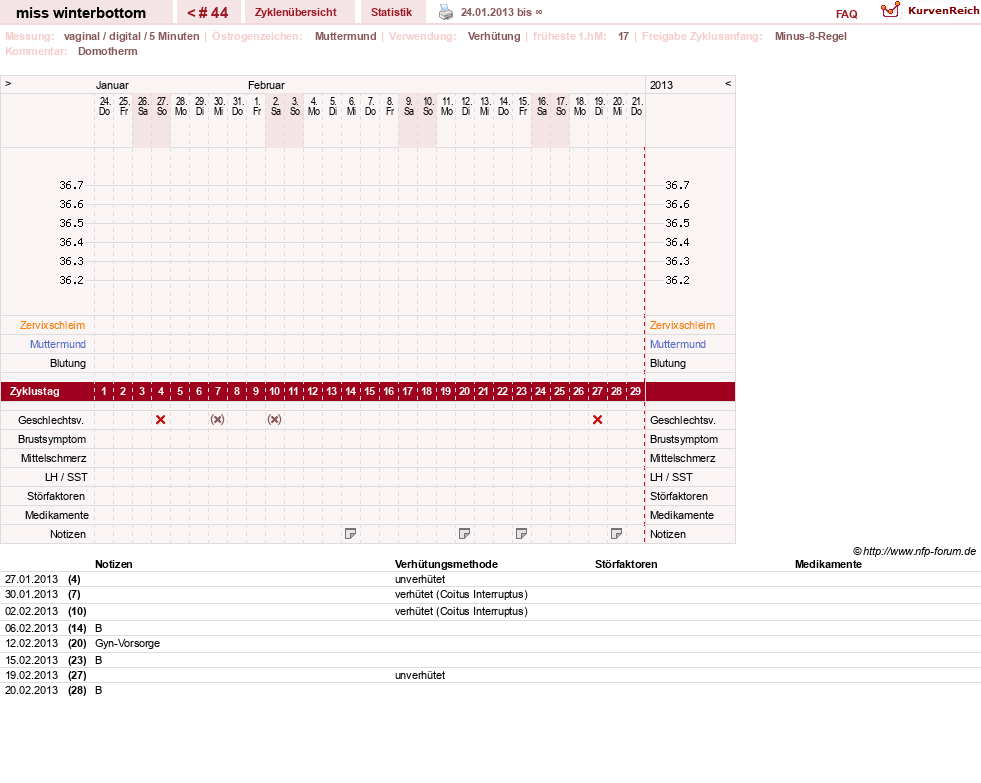Open the Statistik tab
Image resolution: width=981 pixels, height=783 pixels.
(x=391, y=12)
